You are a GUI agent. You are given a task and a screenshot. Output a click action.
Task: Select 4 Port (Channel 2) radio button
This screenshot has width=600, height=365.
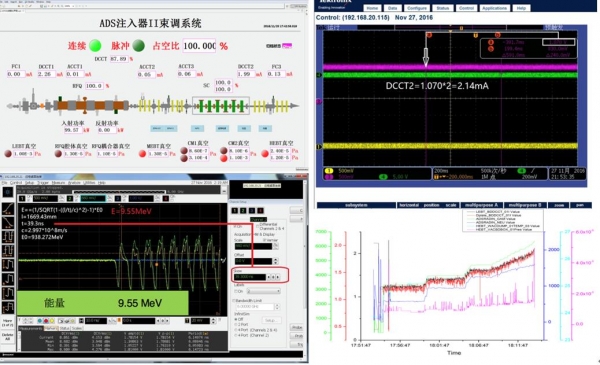[x=236, y=335]
